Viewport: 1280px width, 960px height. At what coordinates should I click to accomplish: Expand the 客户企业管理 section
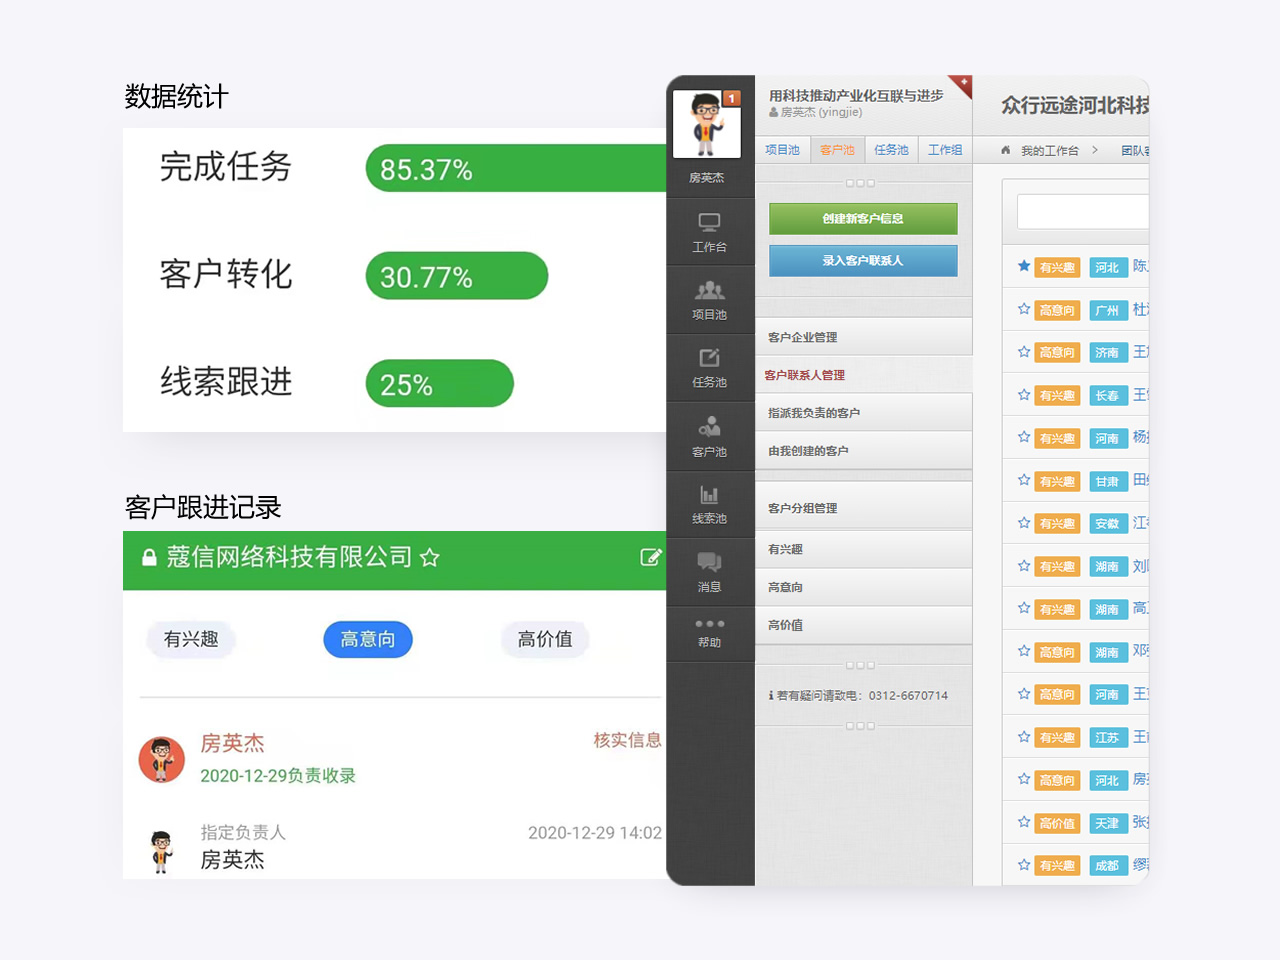click(x=862, y=337)
